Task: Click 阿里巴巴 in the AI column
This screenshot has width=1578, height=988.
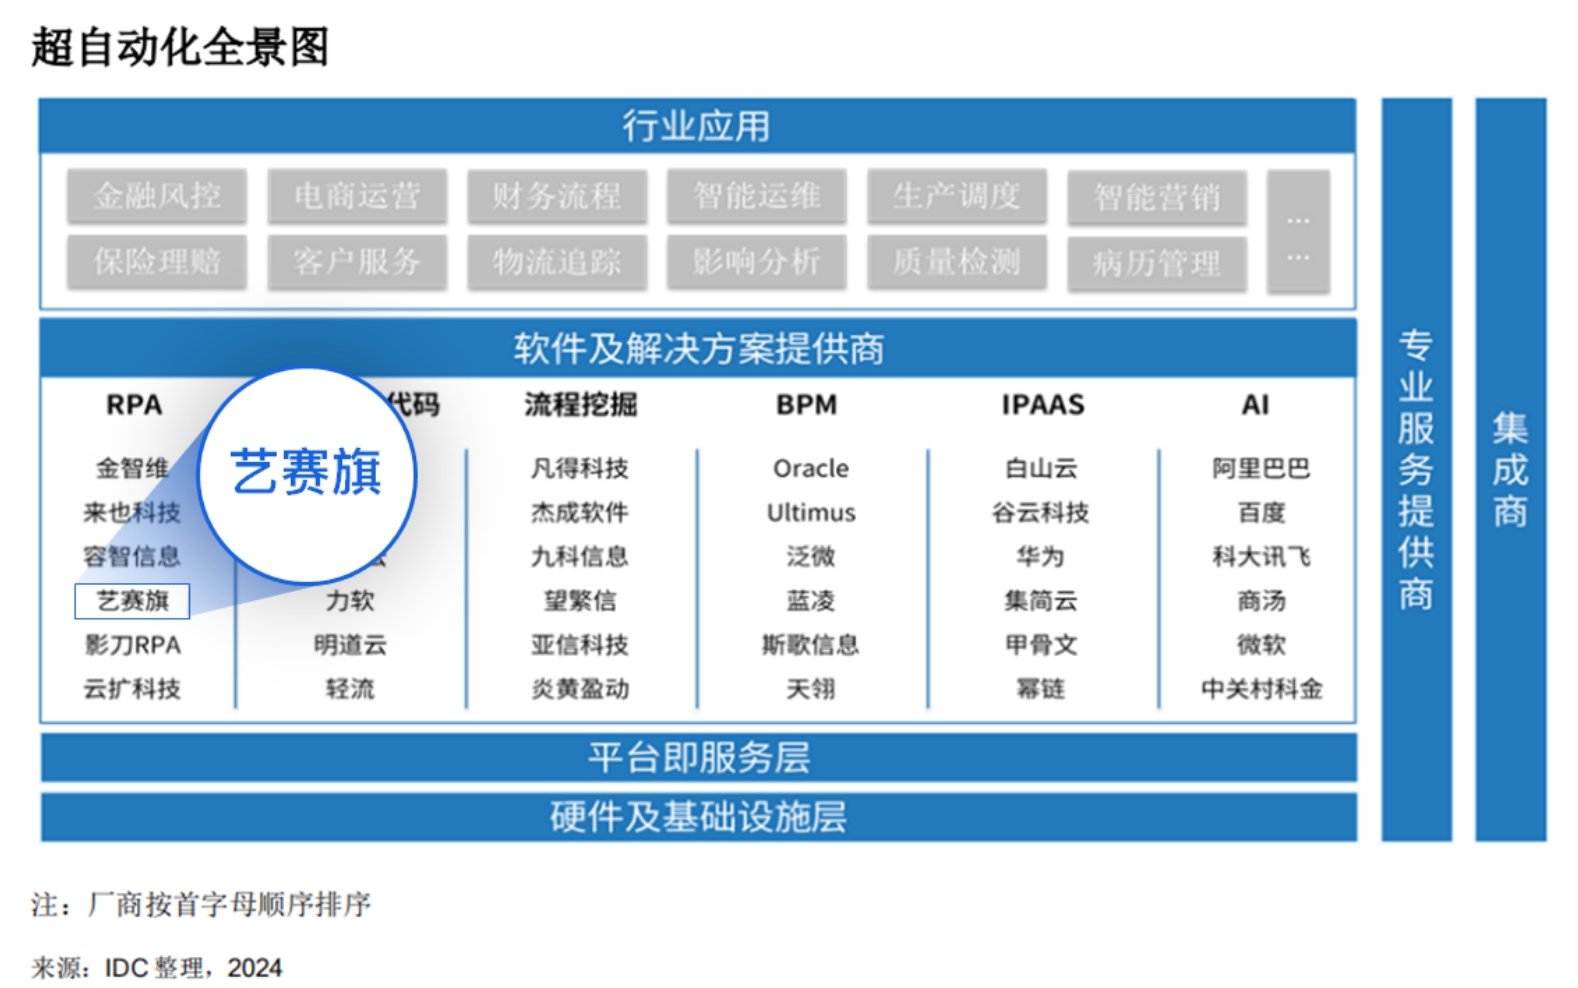Action: tap(1261, 468)
